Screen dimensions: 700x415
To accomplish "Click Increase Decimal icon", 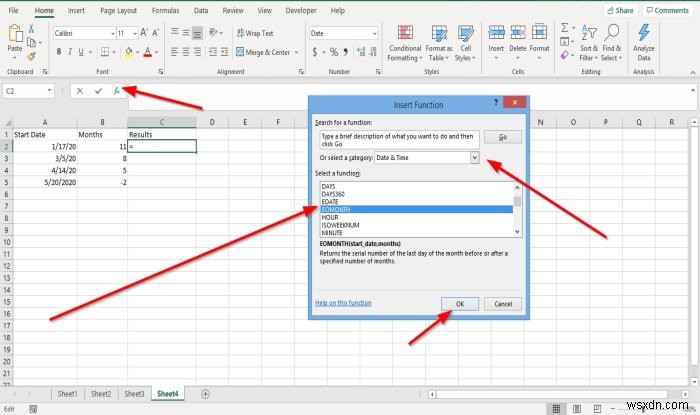I will (x=361, y=52).
